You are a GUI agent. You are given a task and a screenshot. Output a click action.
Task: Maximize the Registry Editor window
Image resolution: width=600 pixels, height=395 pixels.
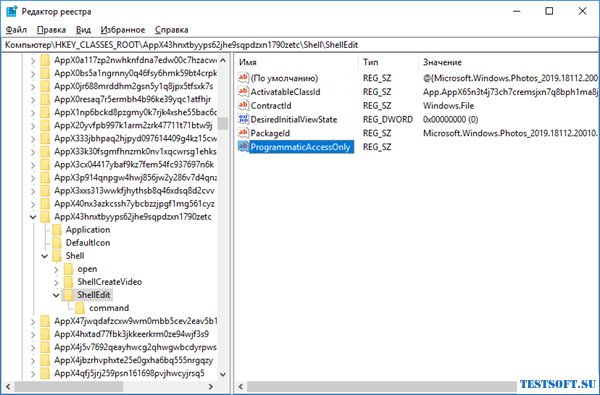point(549,11)
